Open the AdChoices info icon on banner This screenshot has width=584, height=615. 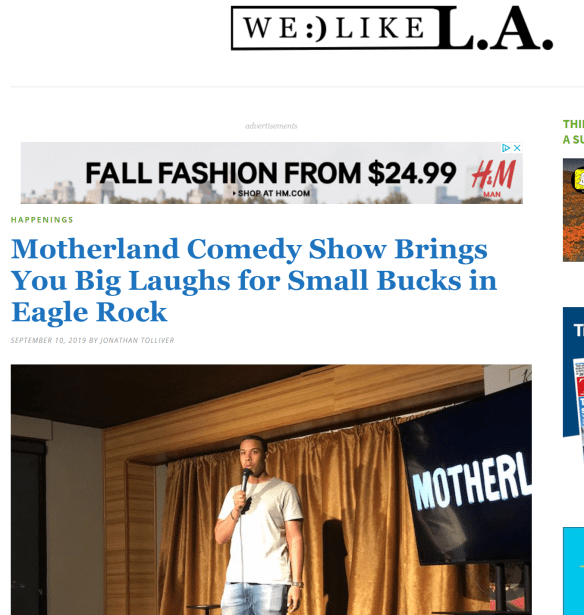[506, 148]
